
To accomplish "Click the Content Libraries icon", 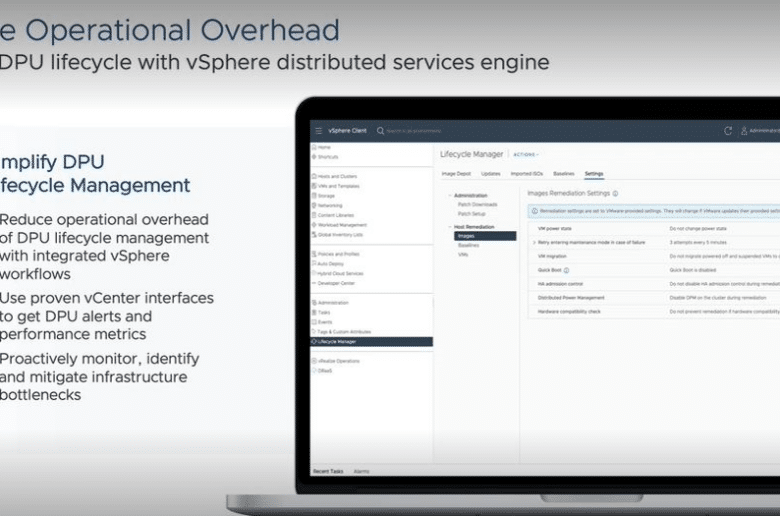I will (314, 215).
